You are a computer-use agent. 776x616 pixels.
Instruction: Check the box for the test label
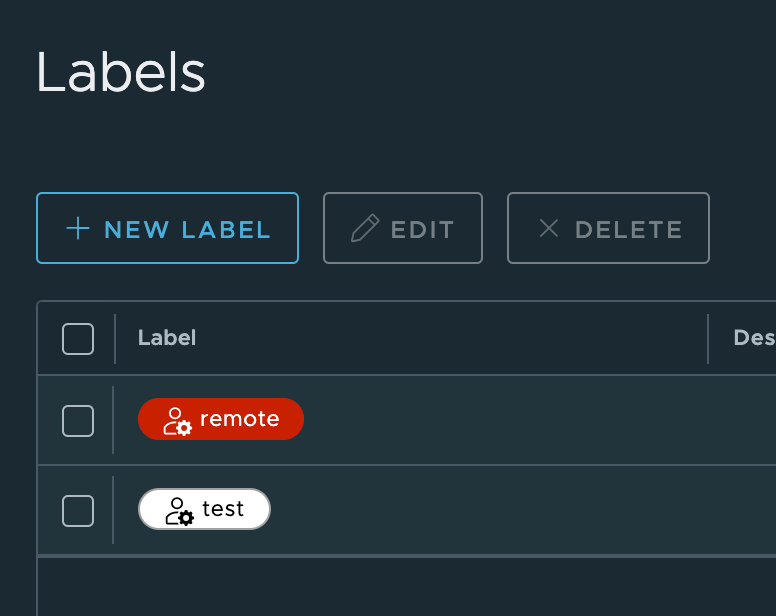point(78,511)
